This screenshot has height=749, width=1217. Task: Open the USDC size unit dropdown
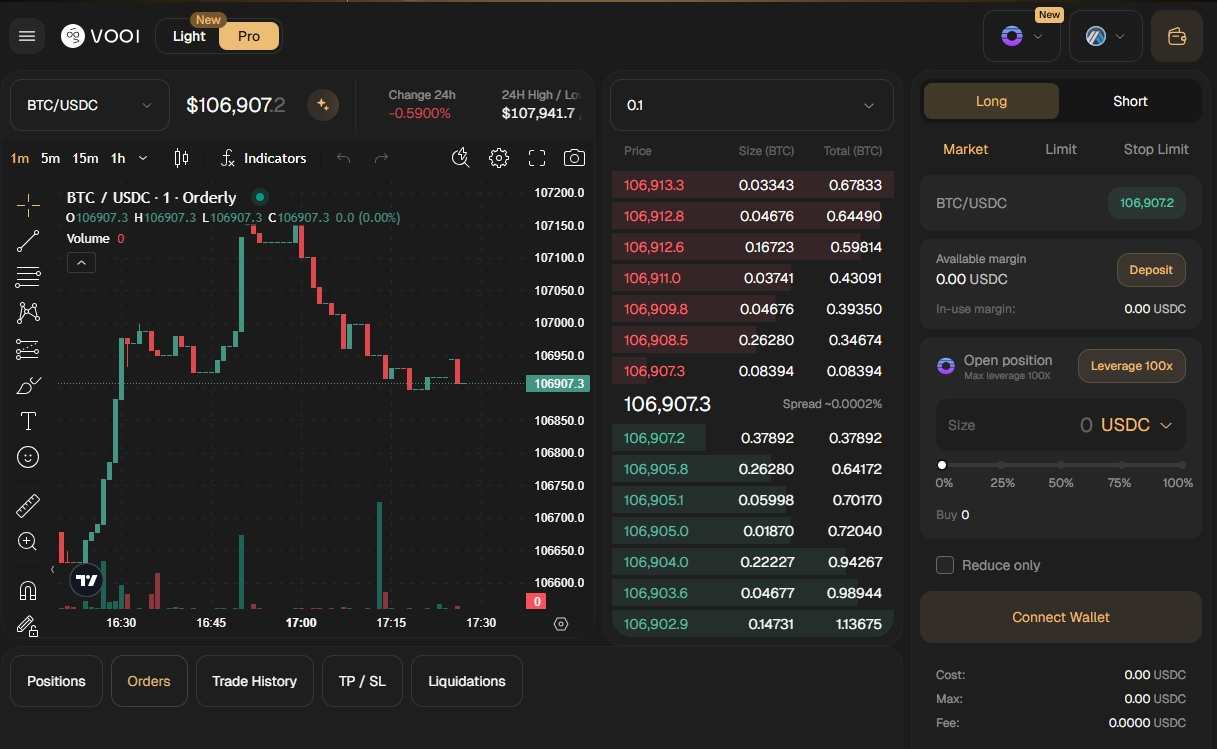(1138, 424)
